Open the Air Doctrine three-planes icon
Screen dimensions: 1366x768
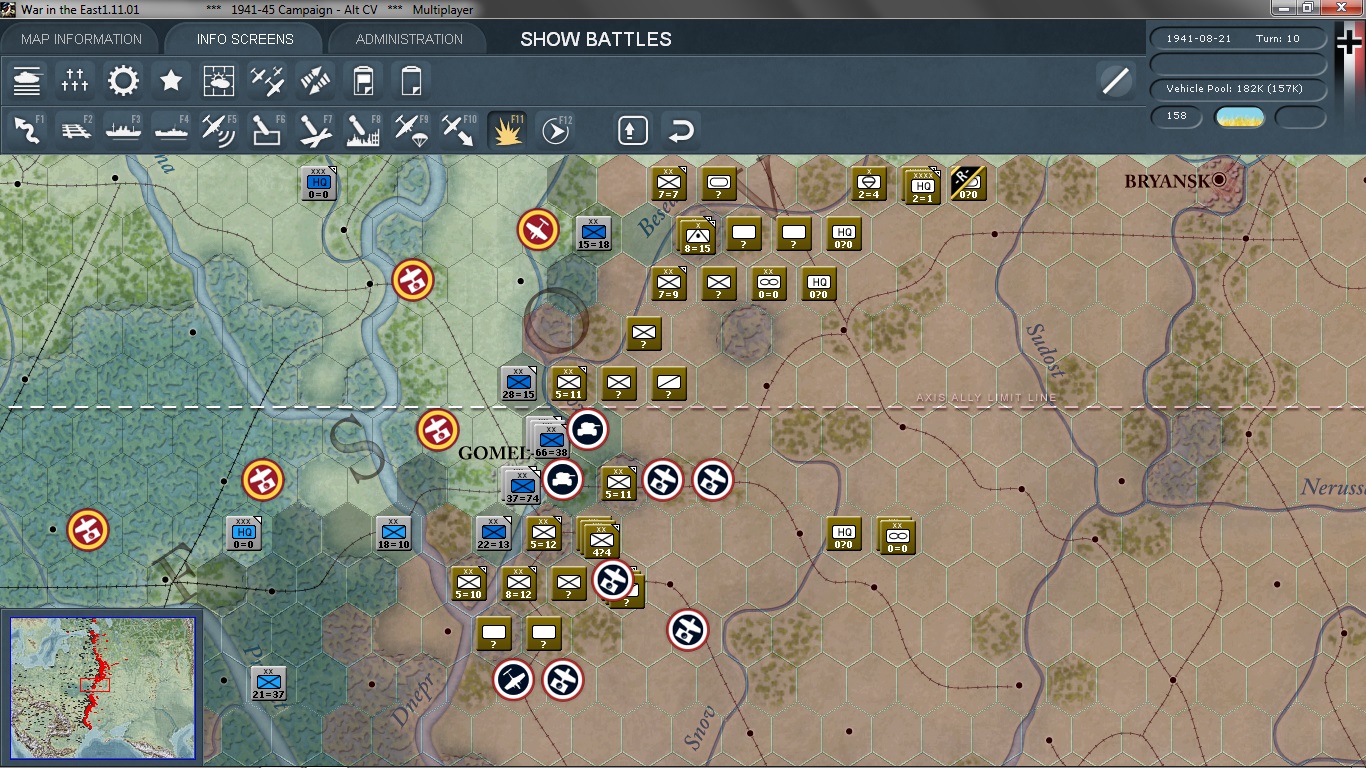coord(267,80)
